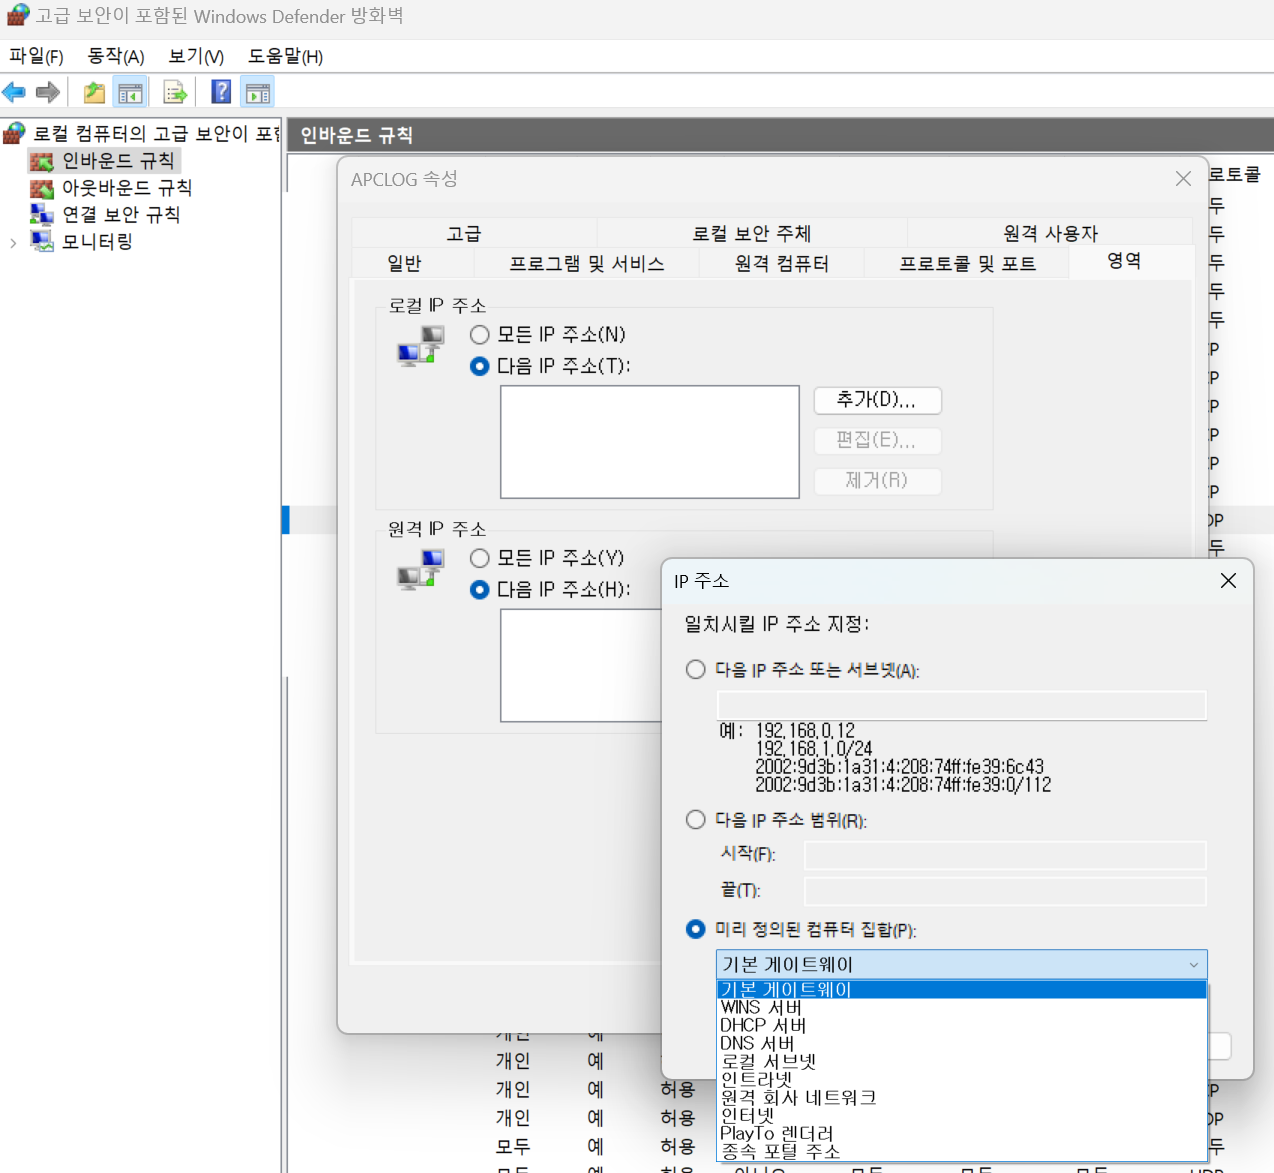
Task: Select 아웃바운드 규칙 in the tree
Action: coord(127,188)
